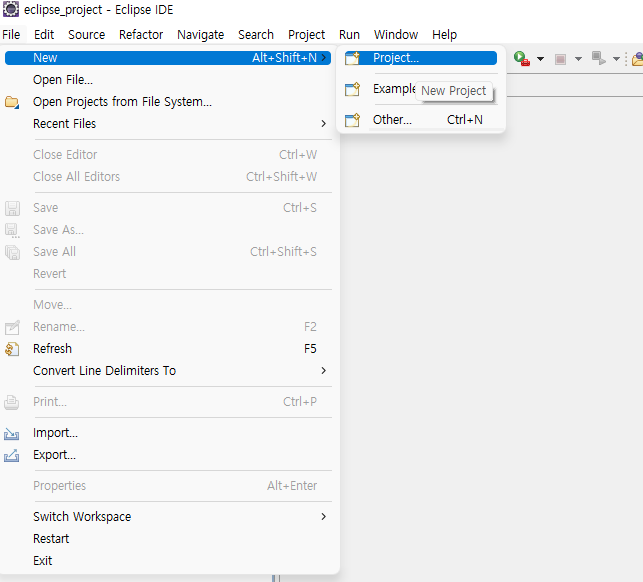643x582 pixels.
Task: Open the Search menu
Action: pyautogui.click(x=256, y=34)
